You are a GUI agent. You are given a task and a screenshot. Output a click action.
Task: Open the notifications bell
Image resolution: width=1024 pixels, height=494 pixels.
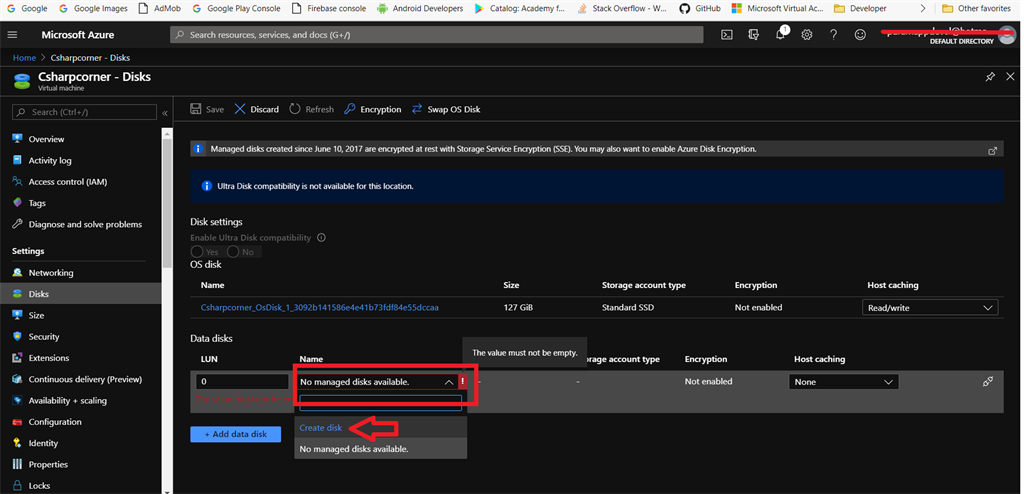click(780, 35)
